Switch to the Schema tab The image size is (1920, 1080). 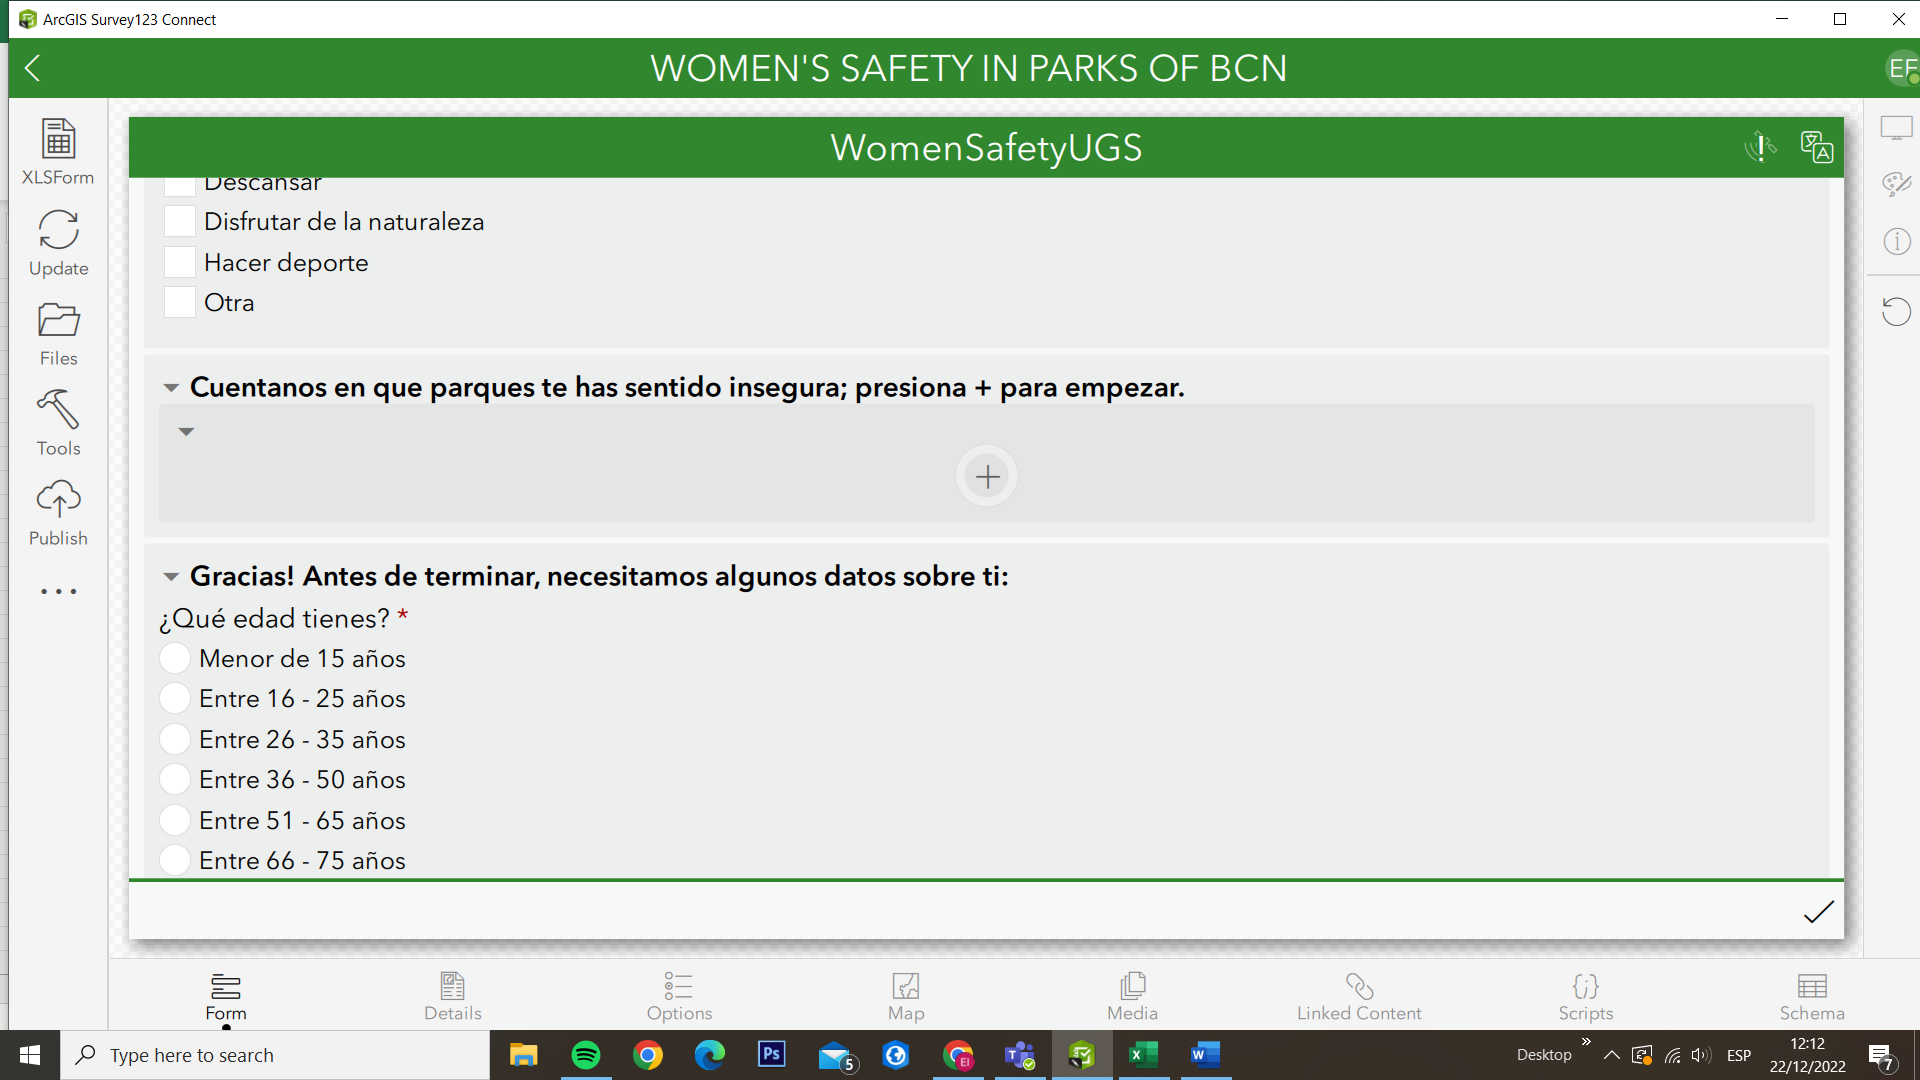pyautogui.click(x=1812, y=995)
